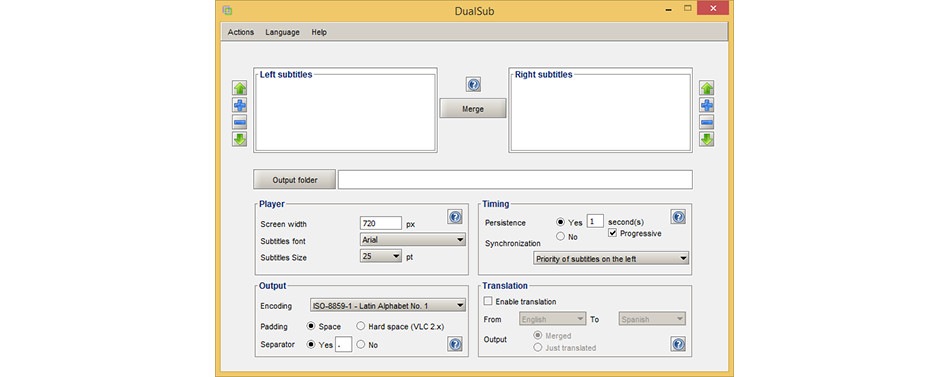Image resolution: width=950 pixels, height=377 pixels.
Task: Click the Screen width 720 field
Action: (381, 223)
